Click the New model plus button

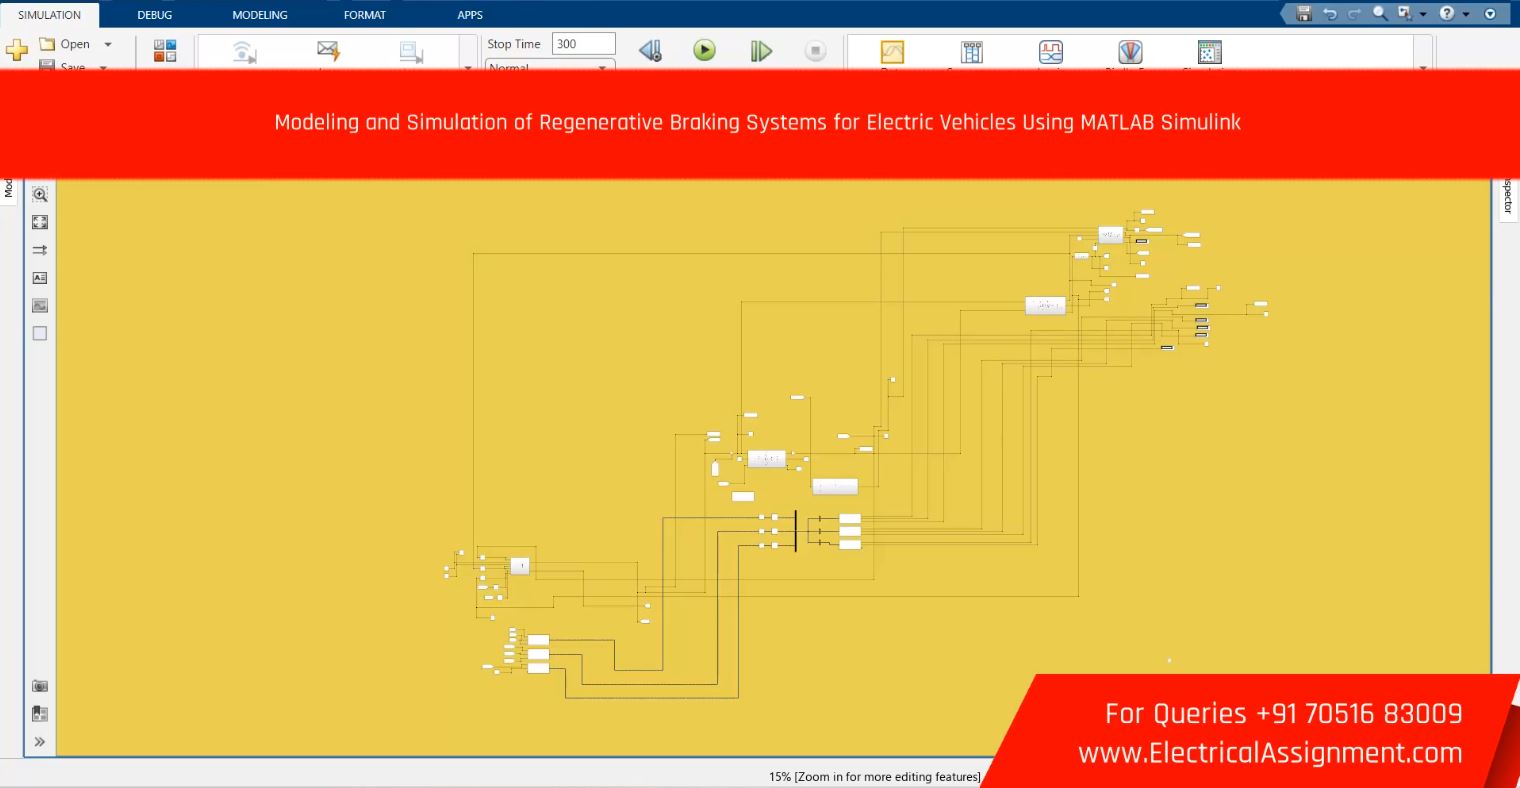pos(17,50)
